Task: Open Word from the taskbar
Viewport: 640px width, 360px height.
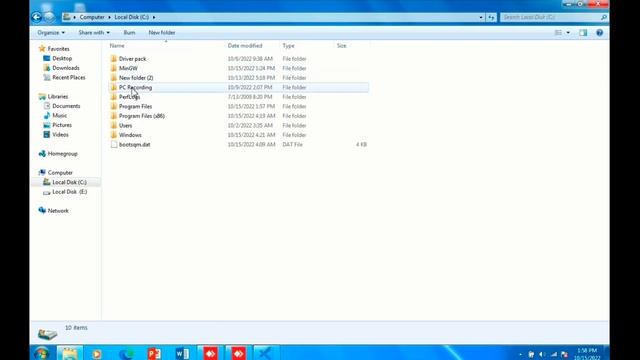Action: [182, 353]
